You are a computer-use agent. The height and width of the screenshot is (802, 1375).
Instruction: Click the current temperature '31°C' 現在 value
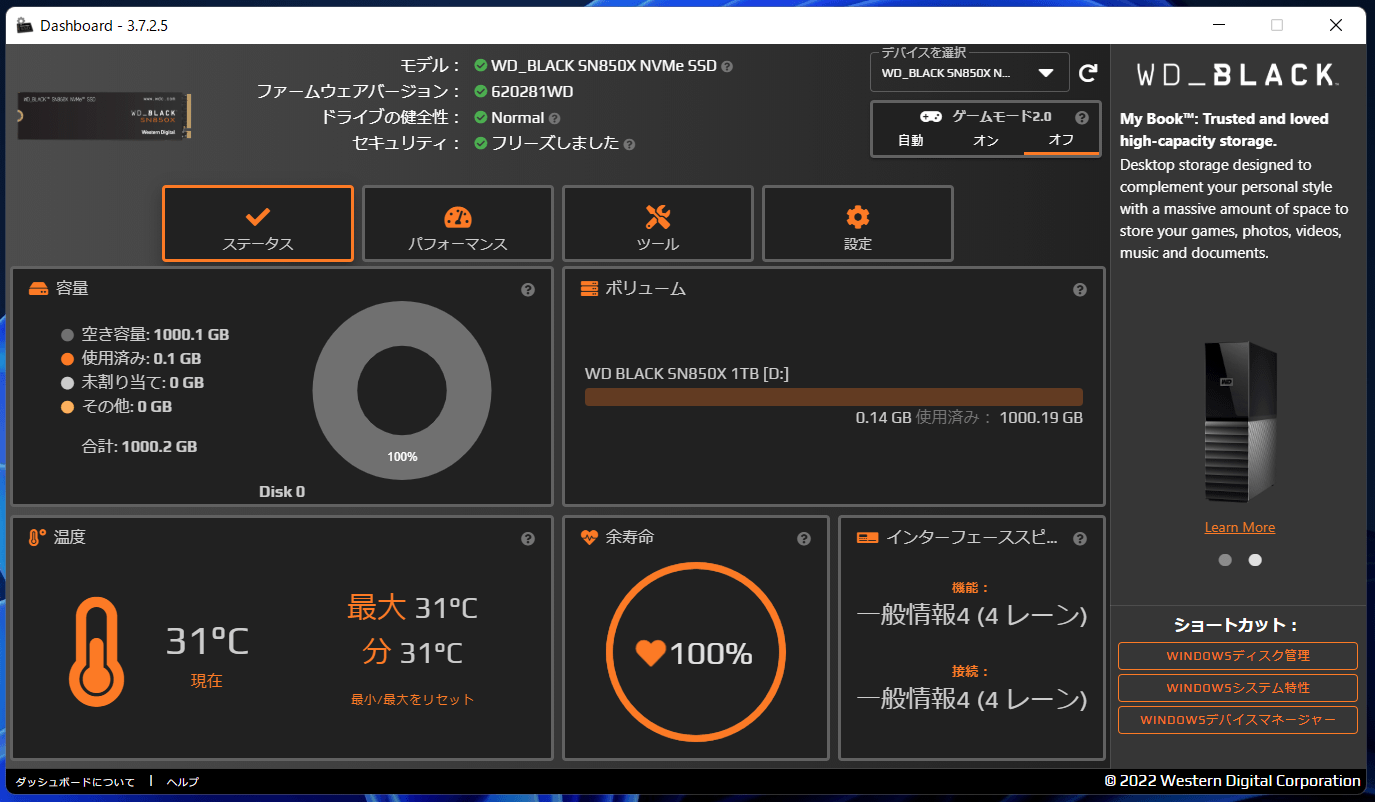click(207, 641)
